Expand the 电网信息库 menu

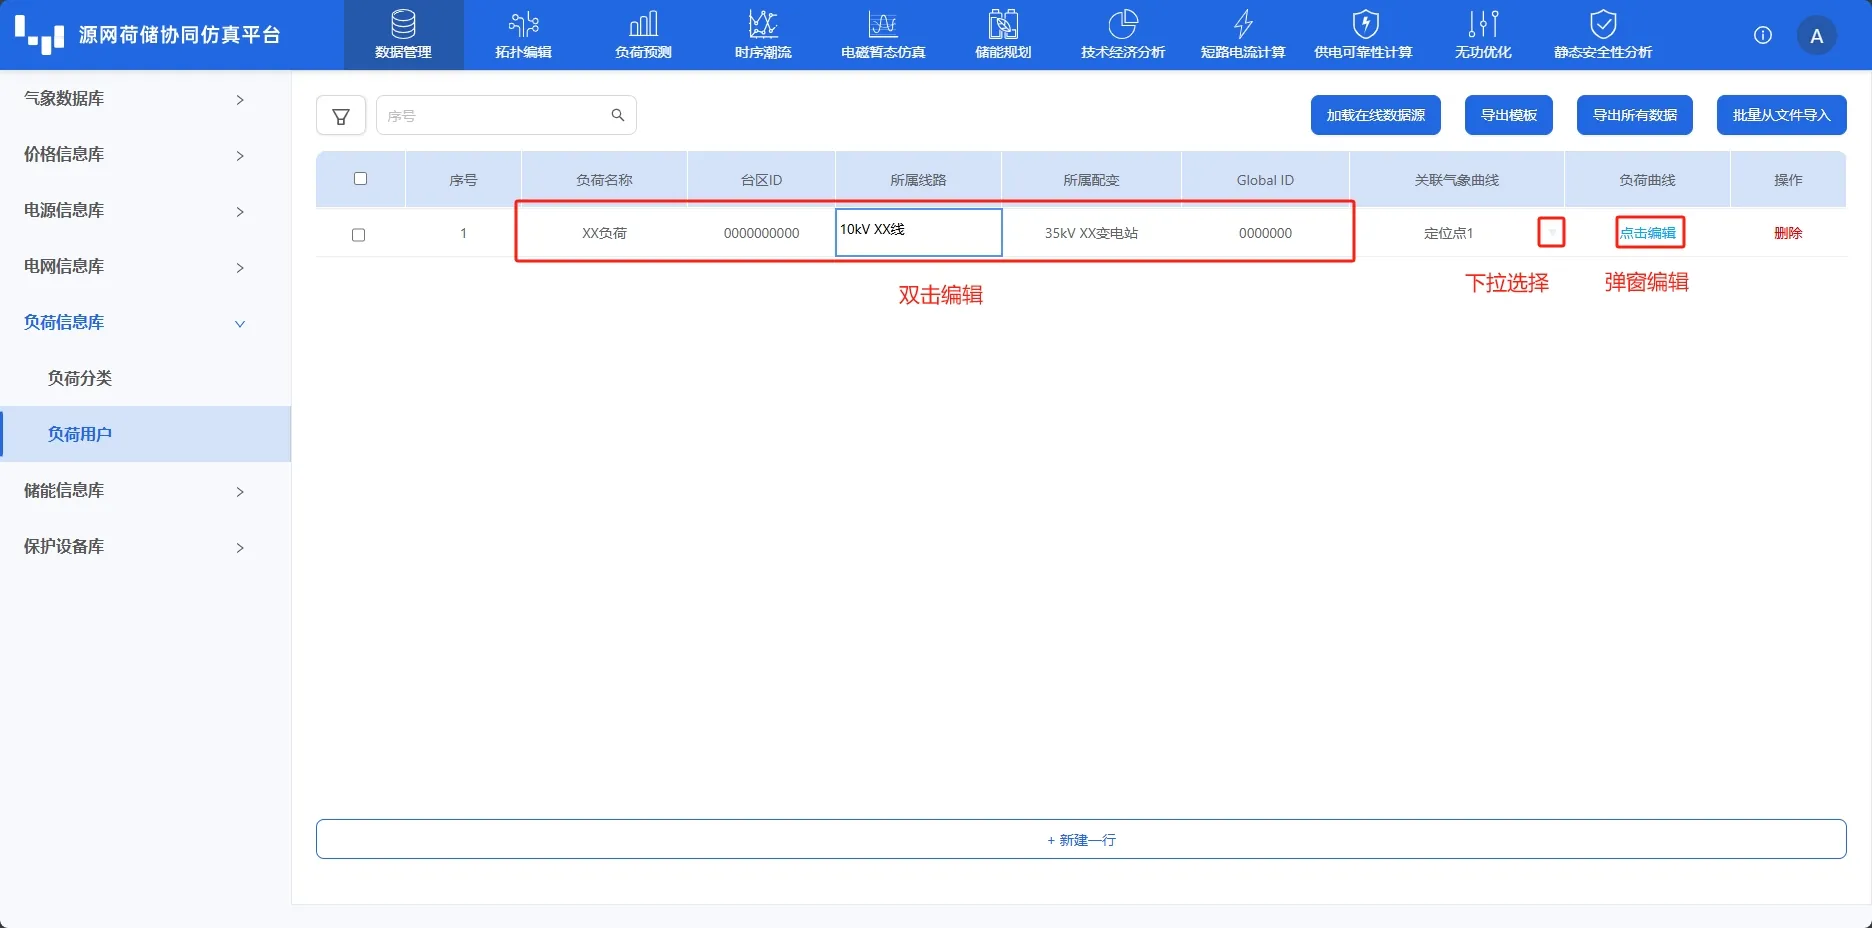(x=145, y=266)
